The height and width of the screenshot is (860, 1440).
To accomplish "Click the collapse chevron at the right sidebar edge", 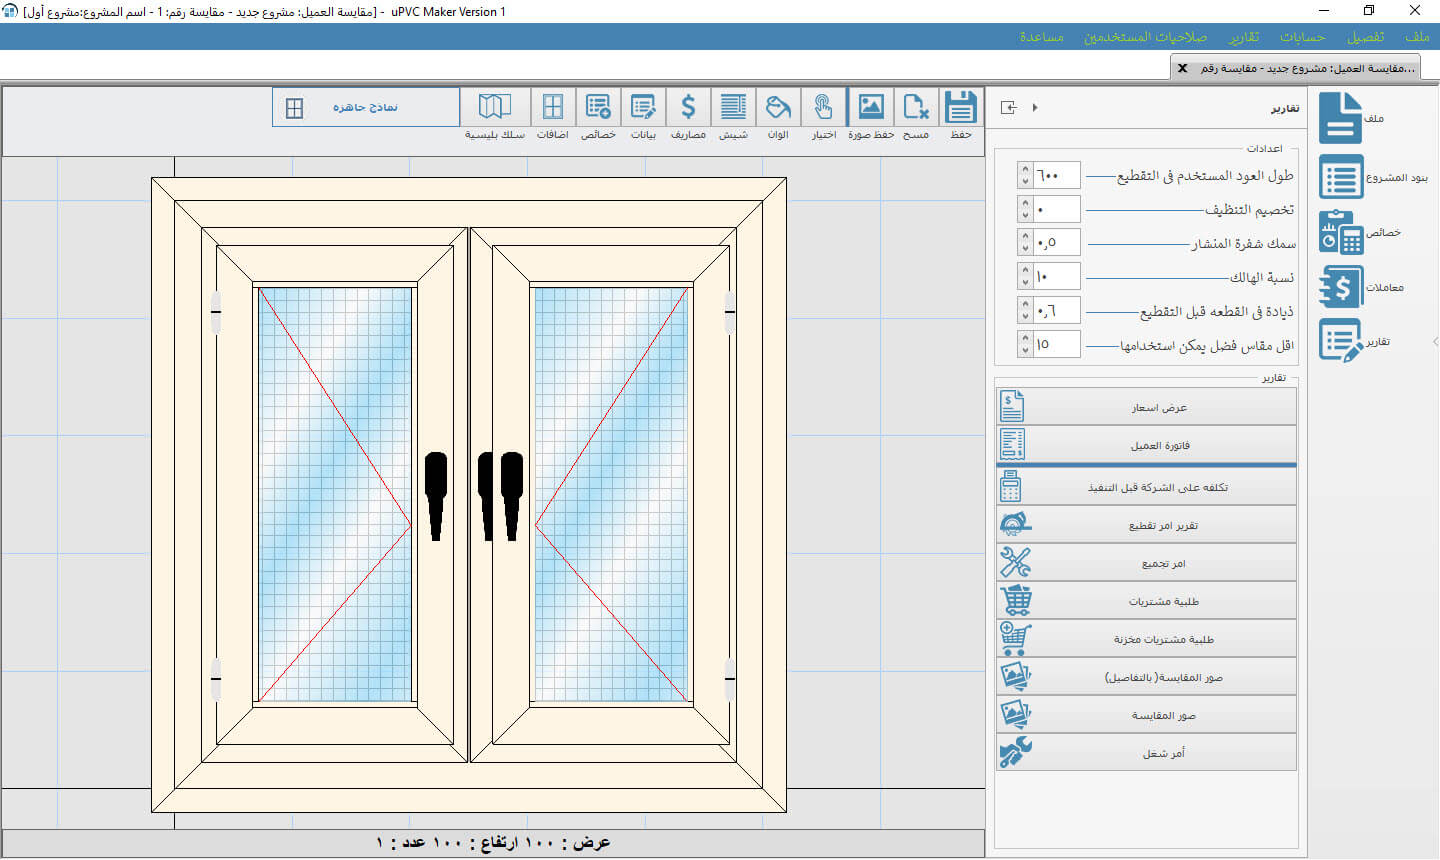I will click(x=1435, y=342).
